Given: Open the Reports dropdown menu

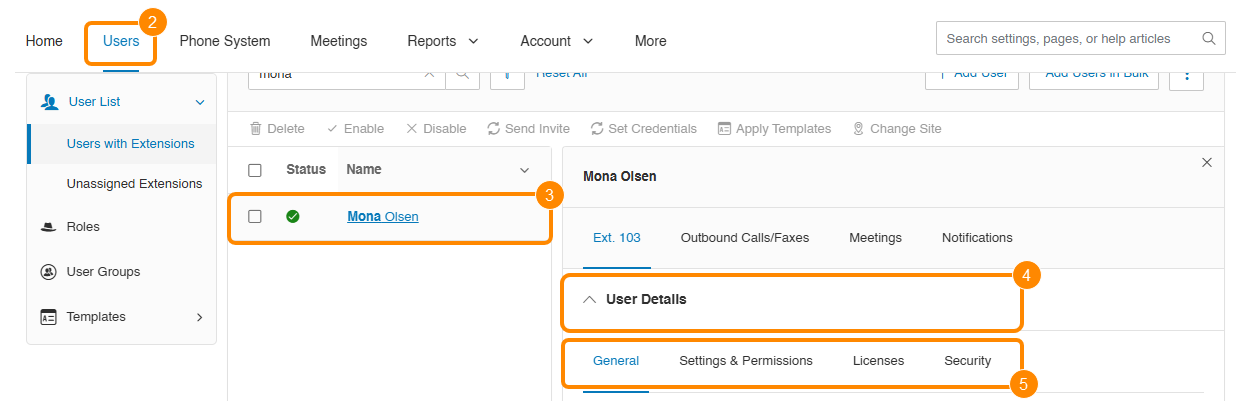Looking at the screenshot, I should pyautogui.click(x=442, y=41).
